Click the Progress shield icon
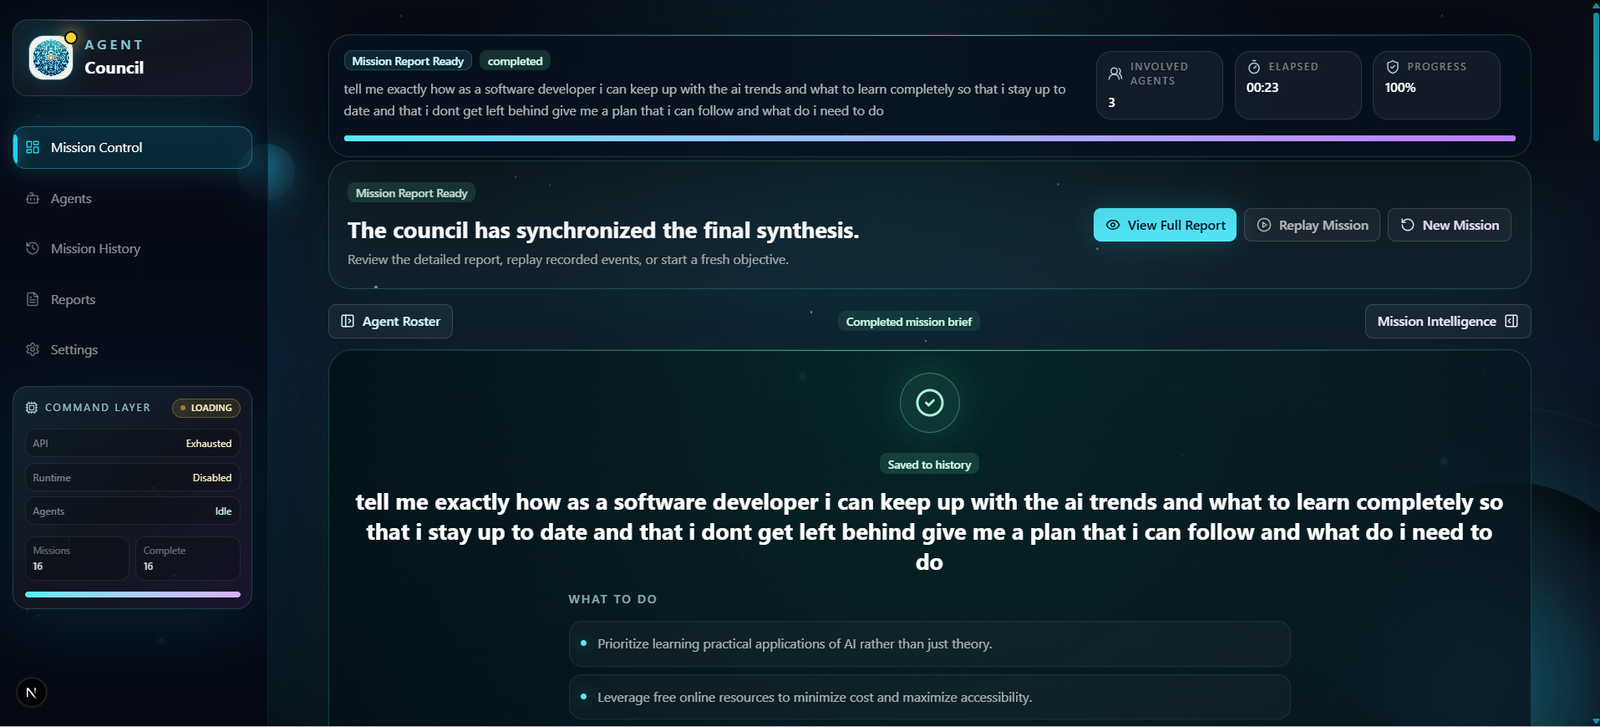 (1392, 66)
